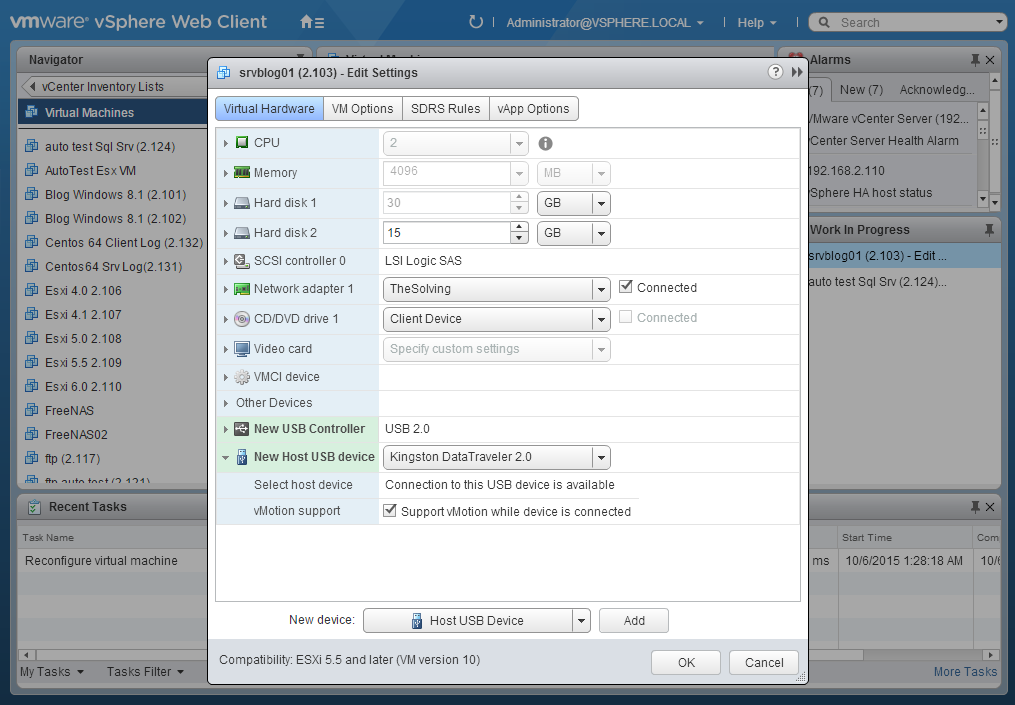This screenshot has width=1015, height=705.
Task: Click the FreeNAS VM icon
Action: pos(31,410)
